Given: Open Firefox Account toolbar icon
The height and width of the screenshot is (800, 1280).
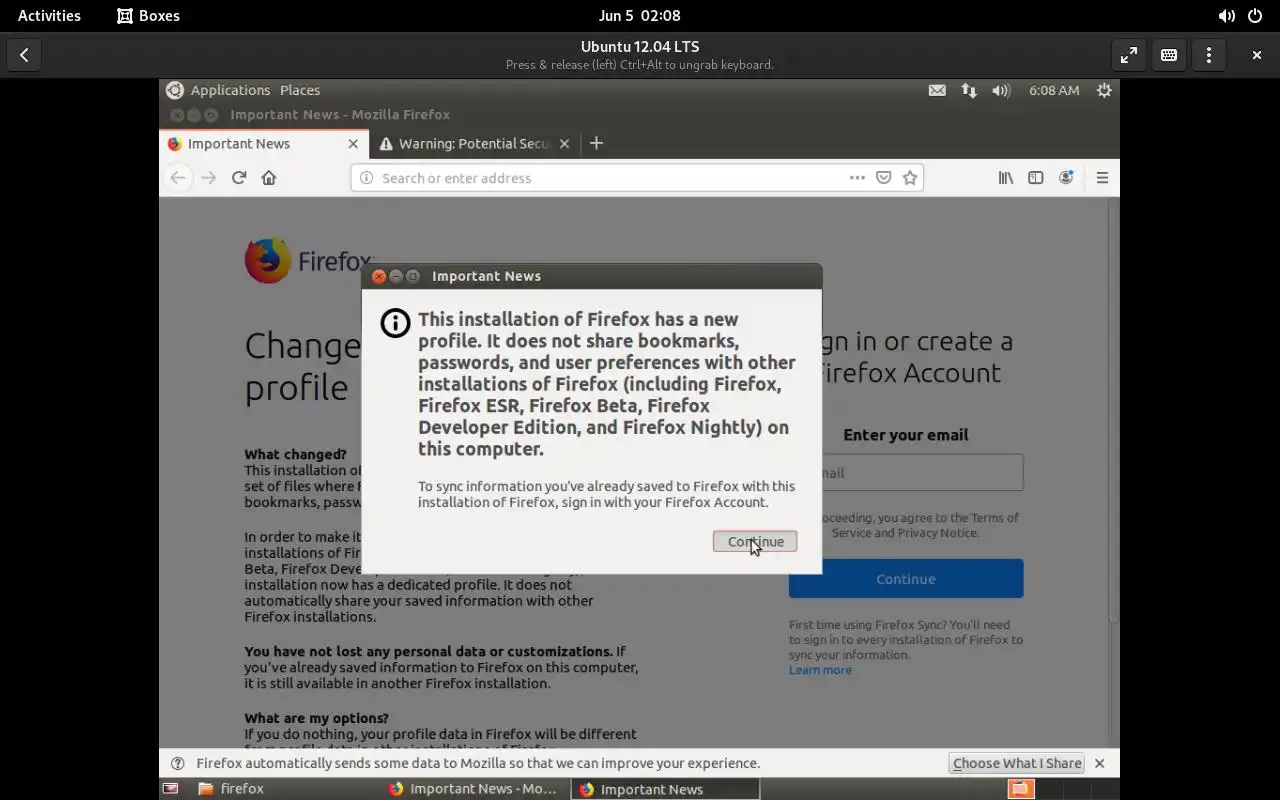Looking at the screenshot, I should (1066, 178).
